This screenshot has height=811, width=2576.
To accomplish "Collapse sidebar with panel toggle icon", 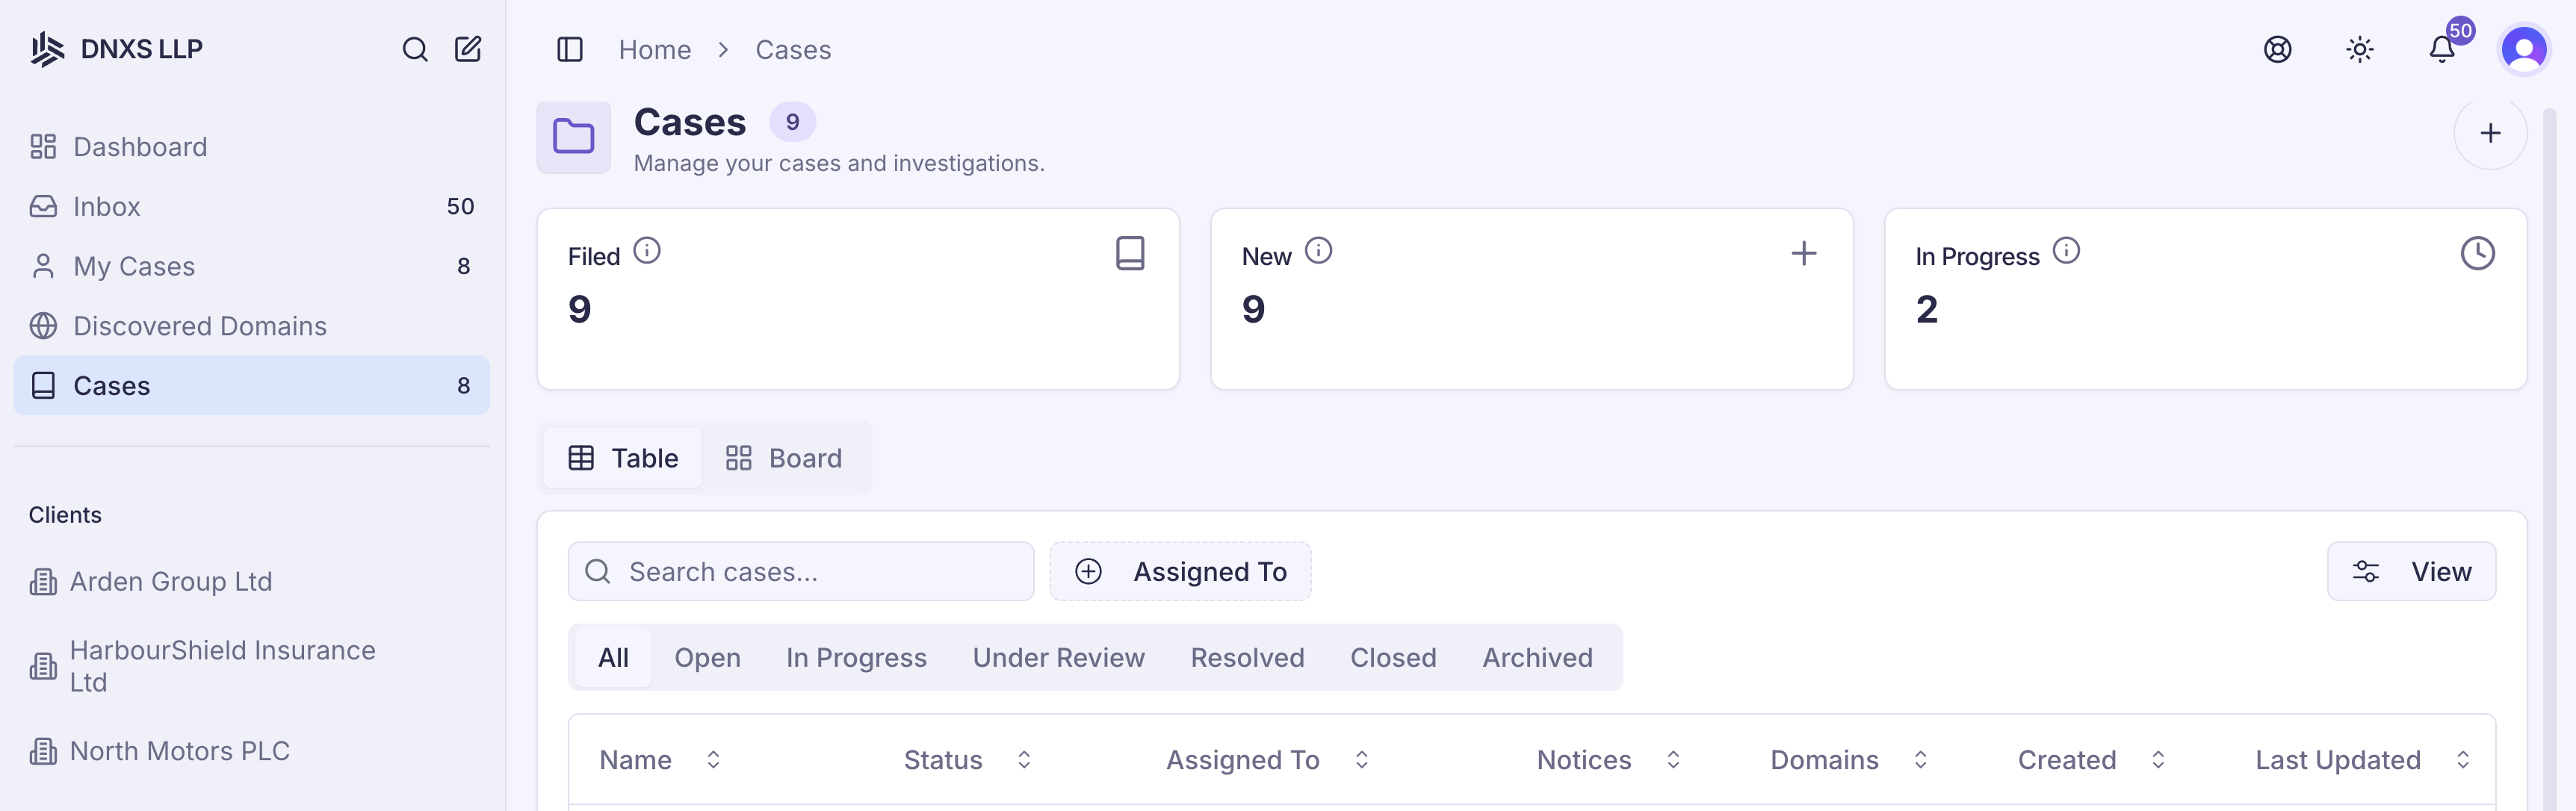I will click(x=570, y=49).
